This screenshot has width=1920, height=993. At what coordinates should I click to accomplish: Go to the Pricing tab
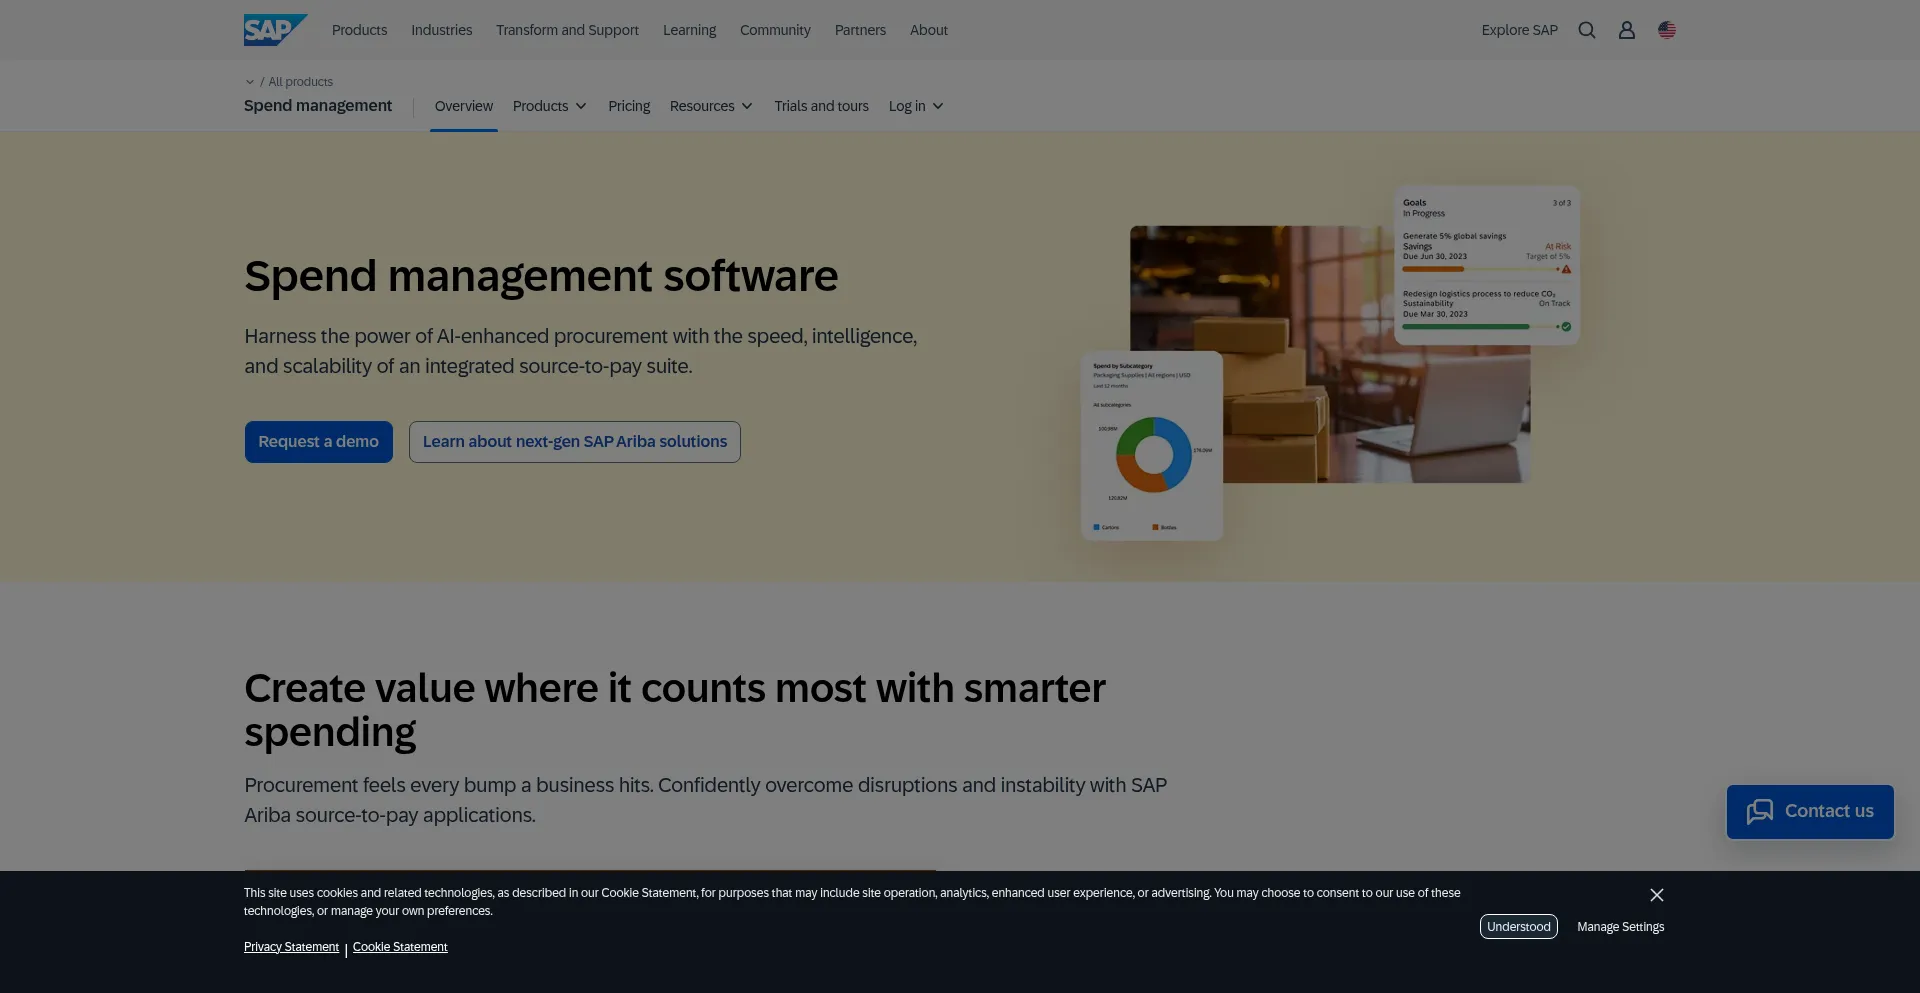click(x=628, y=106)
